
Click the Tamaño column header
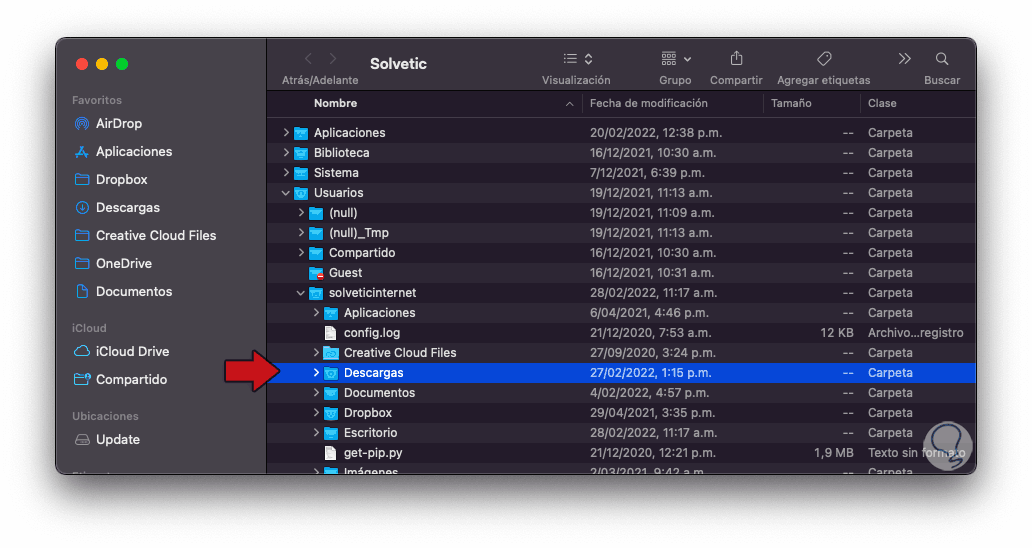point(791,104)
